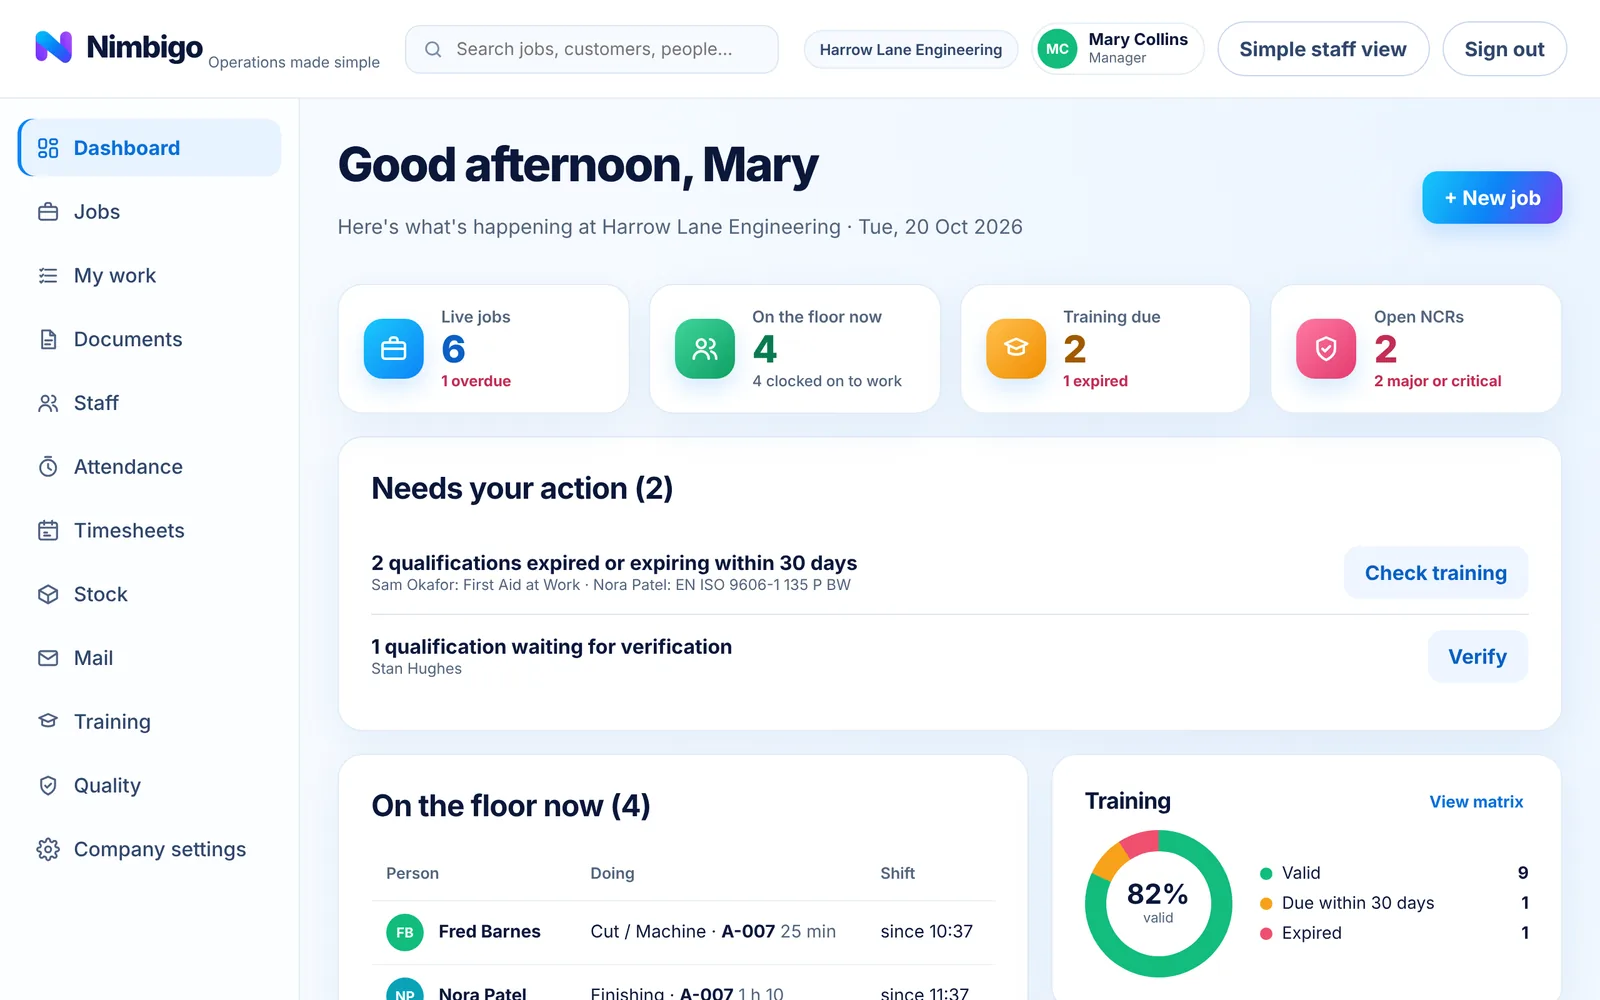
Task: Select the Dashboard menu item
Action: tap(150, 148)
